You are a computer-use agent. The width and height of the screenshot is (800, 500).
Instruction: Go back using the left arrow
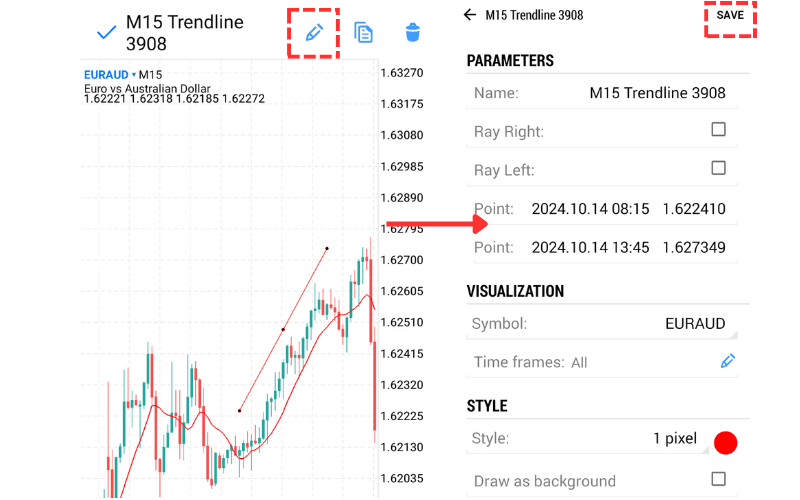(x=470, y=15)
